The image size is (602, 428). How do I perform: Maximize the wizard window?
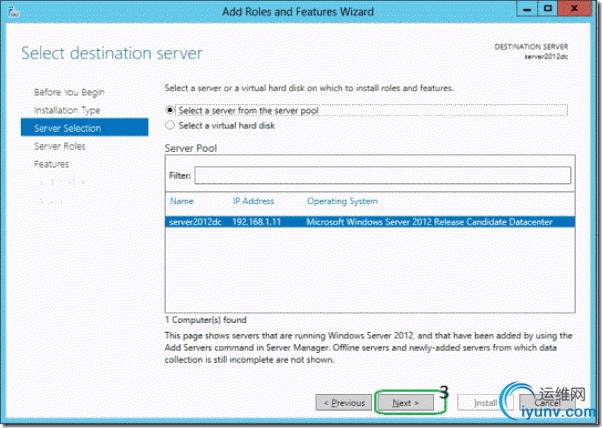tap(547, 8)
